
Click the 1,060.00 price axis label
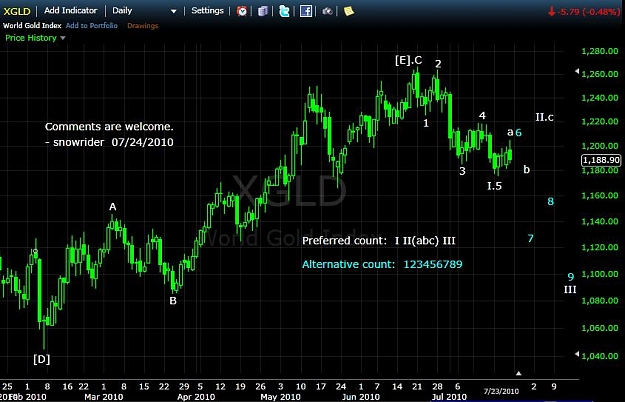[600, 328]
